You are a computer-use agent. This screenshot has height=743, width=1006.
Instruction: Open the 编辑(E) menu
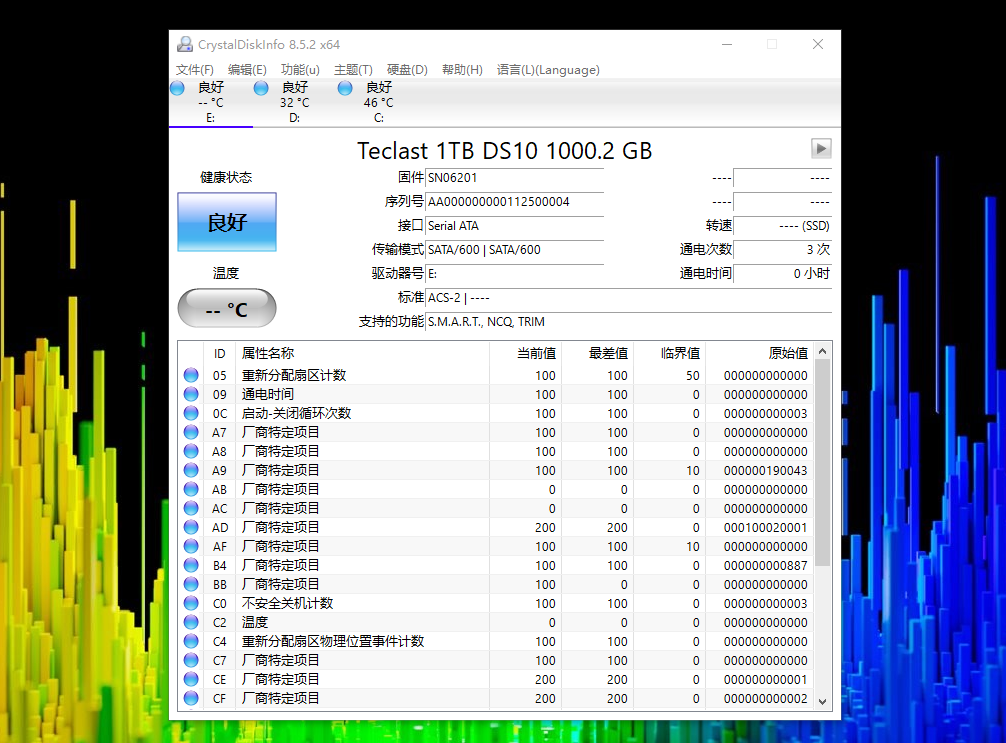[x=247, y=69]
